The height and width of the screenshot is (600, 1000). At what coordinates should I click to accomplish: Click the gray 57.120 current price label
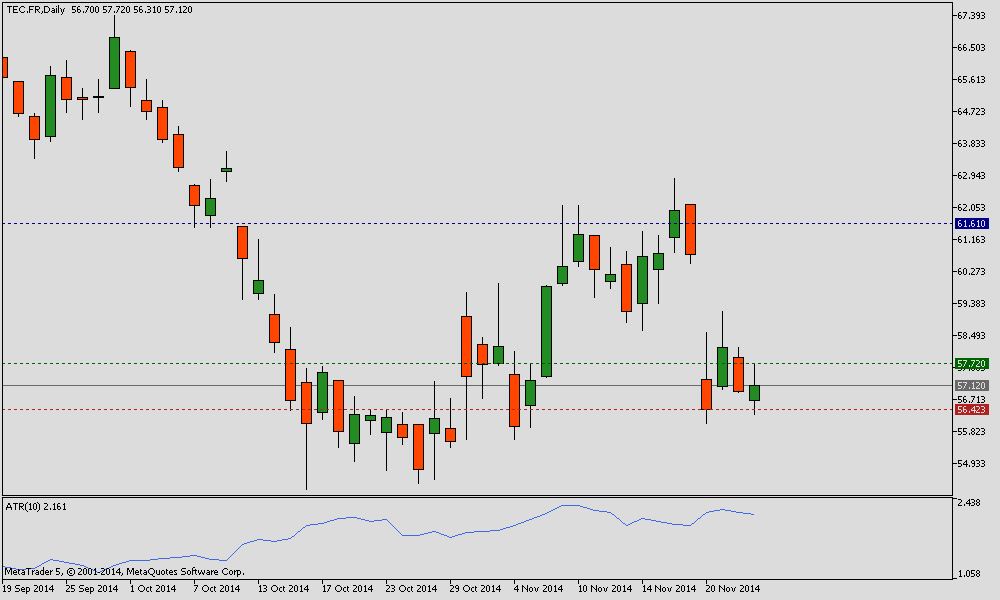971,386
